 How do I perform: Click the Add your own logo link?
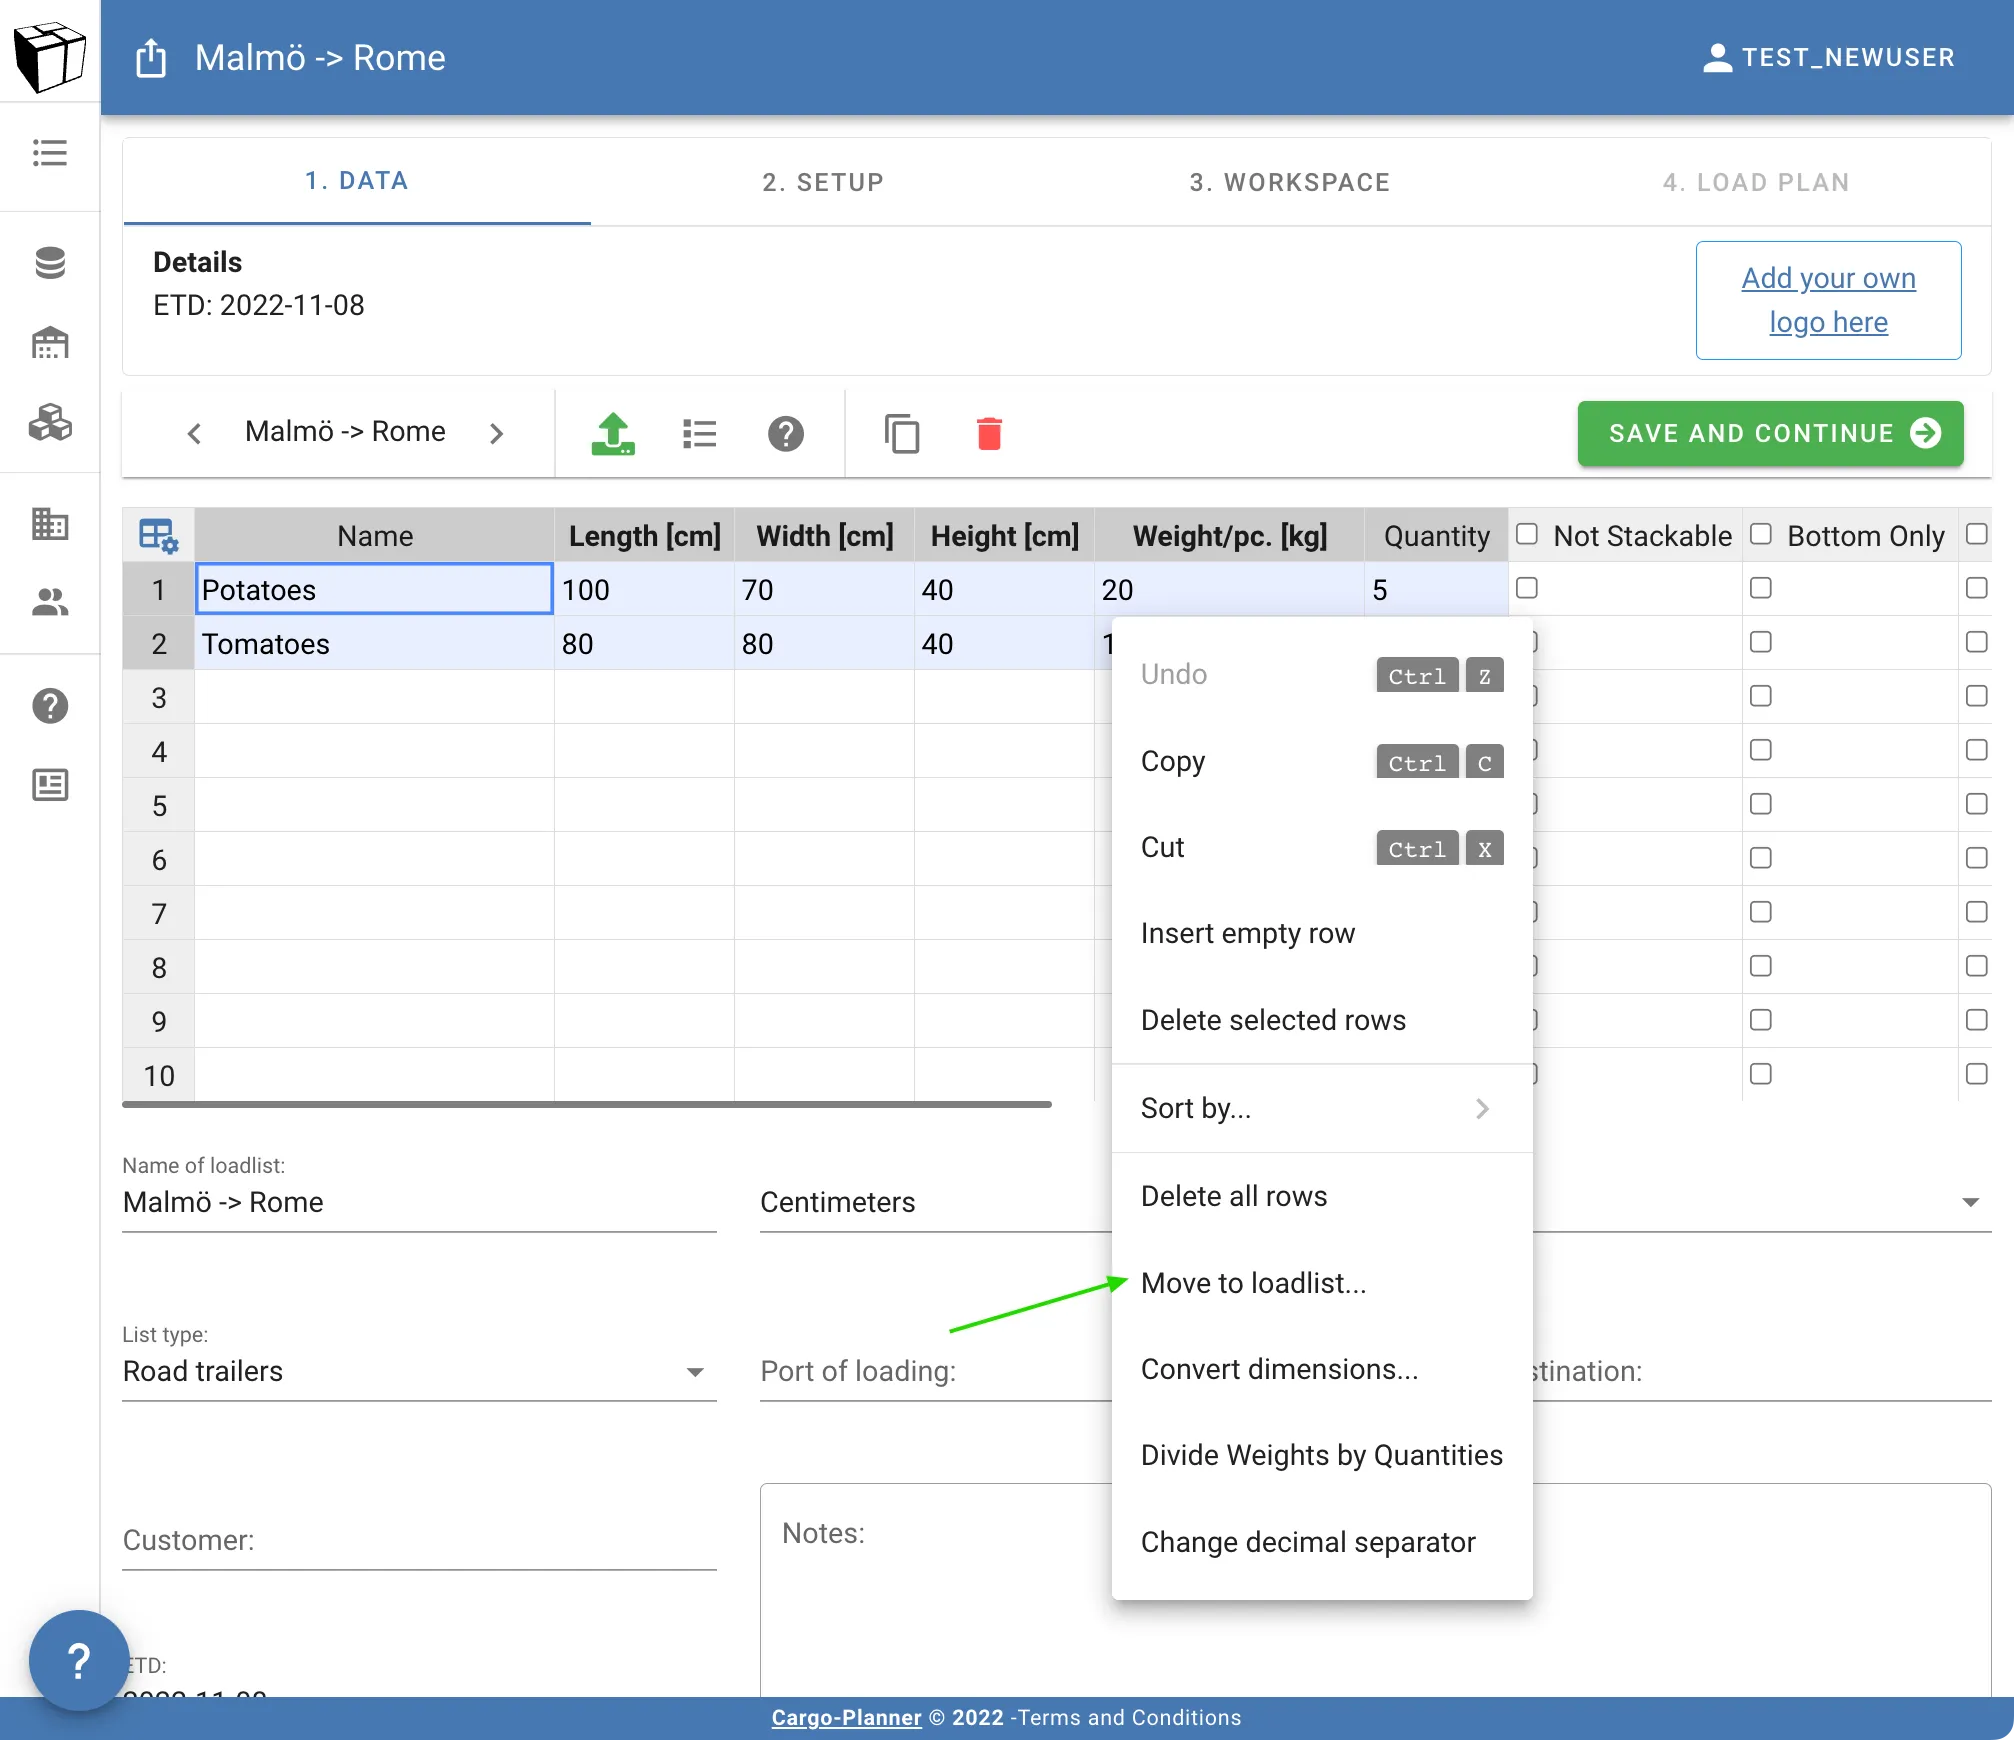[1829, 300]
